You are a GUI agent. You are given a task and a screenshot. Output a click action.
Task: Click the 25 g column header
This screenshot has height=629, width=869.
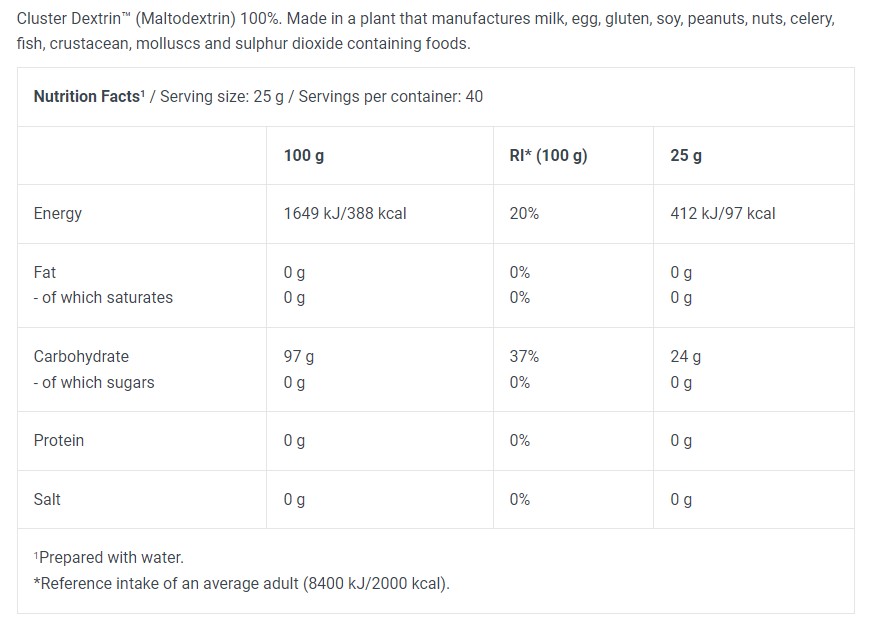tap(686, 155)
